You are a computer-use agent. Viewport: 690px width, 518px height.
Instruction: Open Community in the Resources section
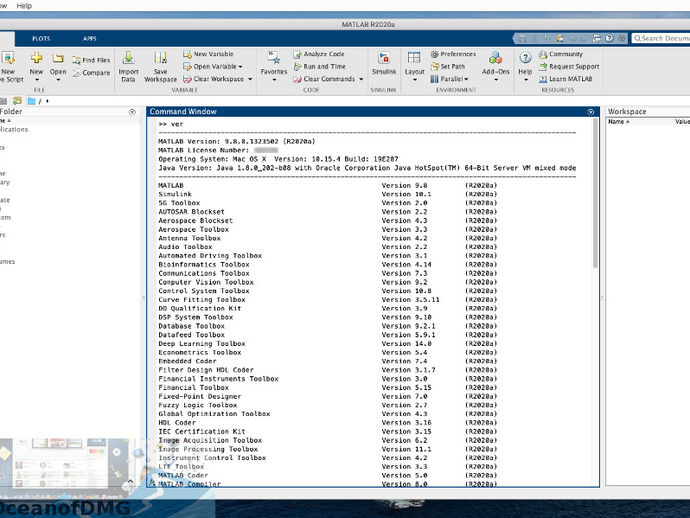pos(561,54)
